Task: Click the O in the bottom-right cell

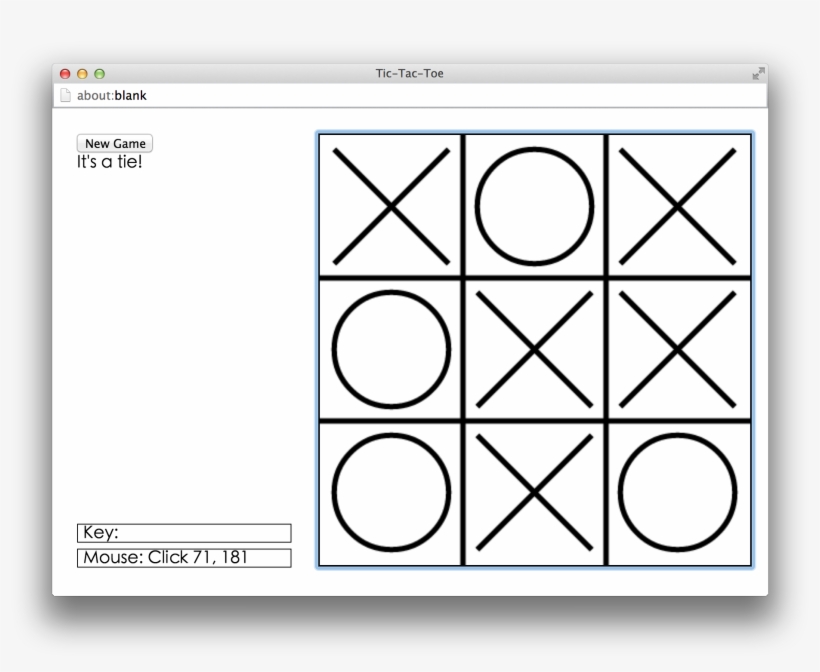Action: click(x=676, y=494)
